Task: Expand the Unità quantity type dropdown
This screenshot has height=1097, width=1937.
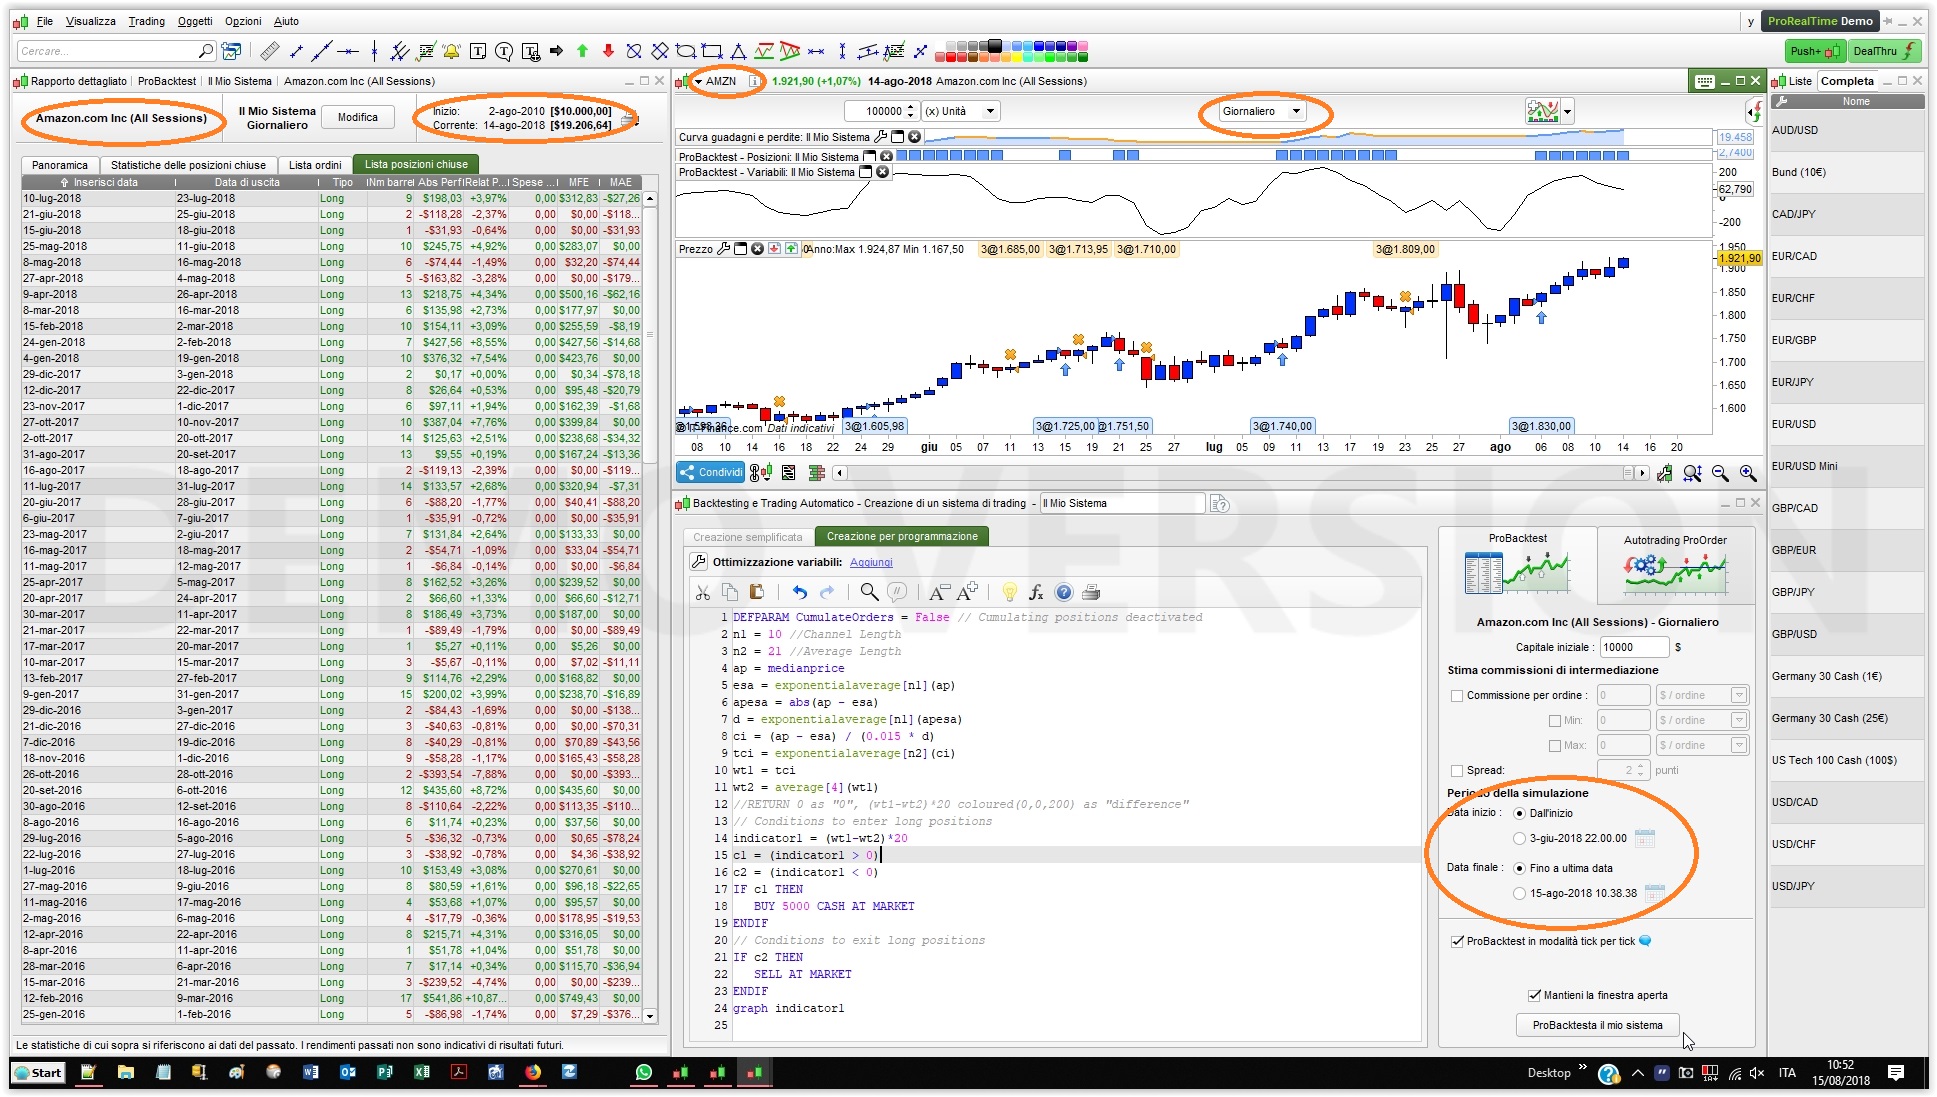Action: [x=960, y=111]
